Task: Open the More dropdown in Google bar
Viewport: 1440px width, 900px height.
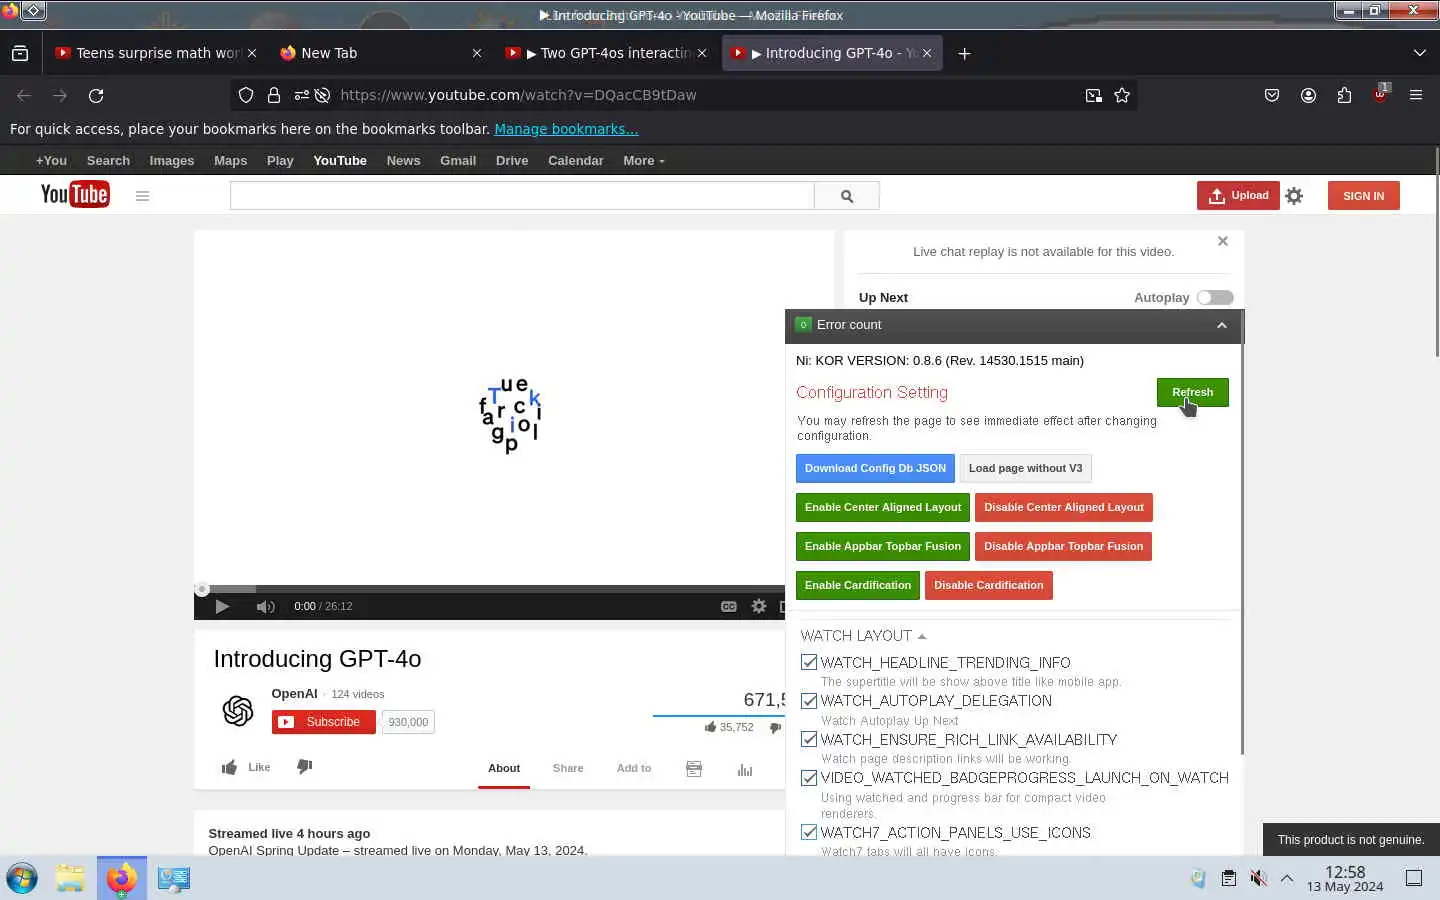Action: [x=643, y=160]
